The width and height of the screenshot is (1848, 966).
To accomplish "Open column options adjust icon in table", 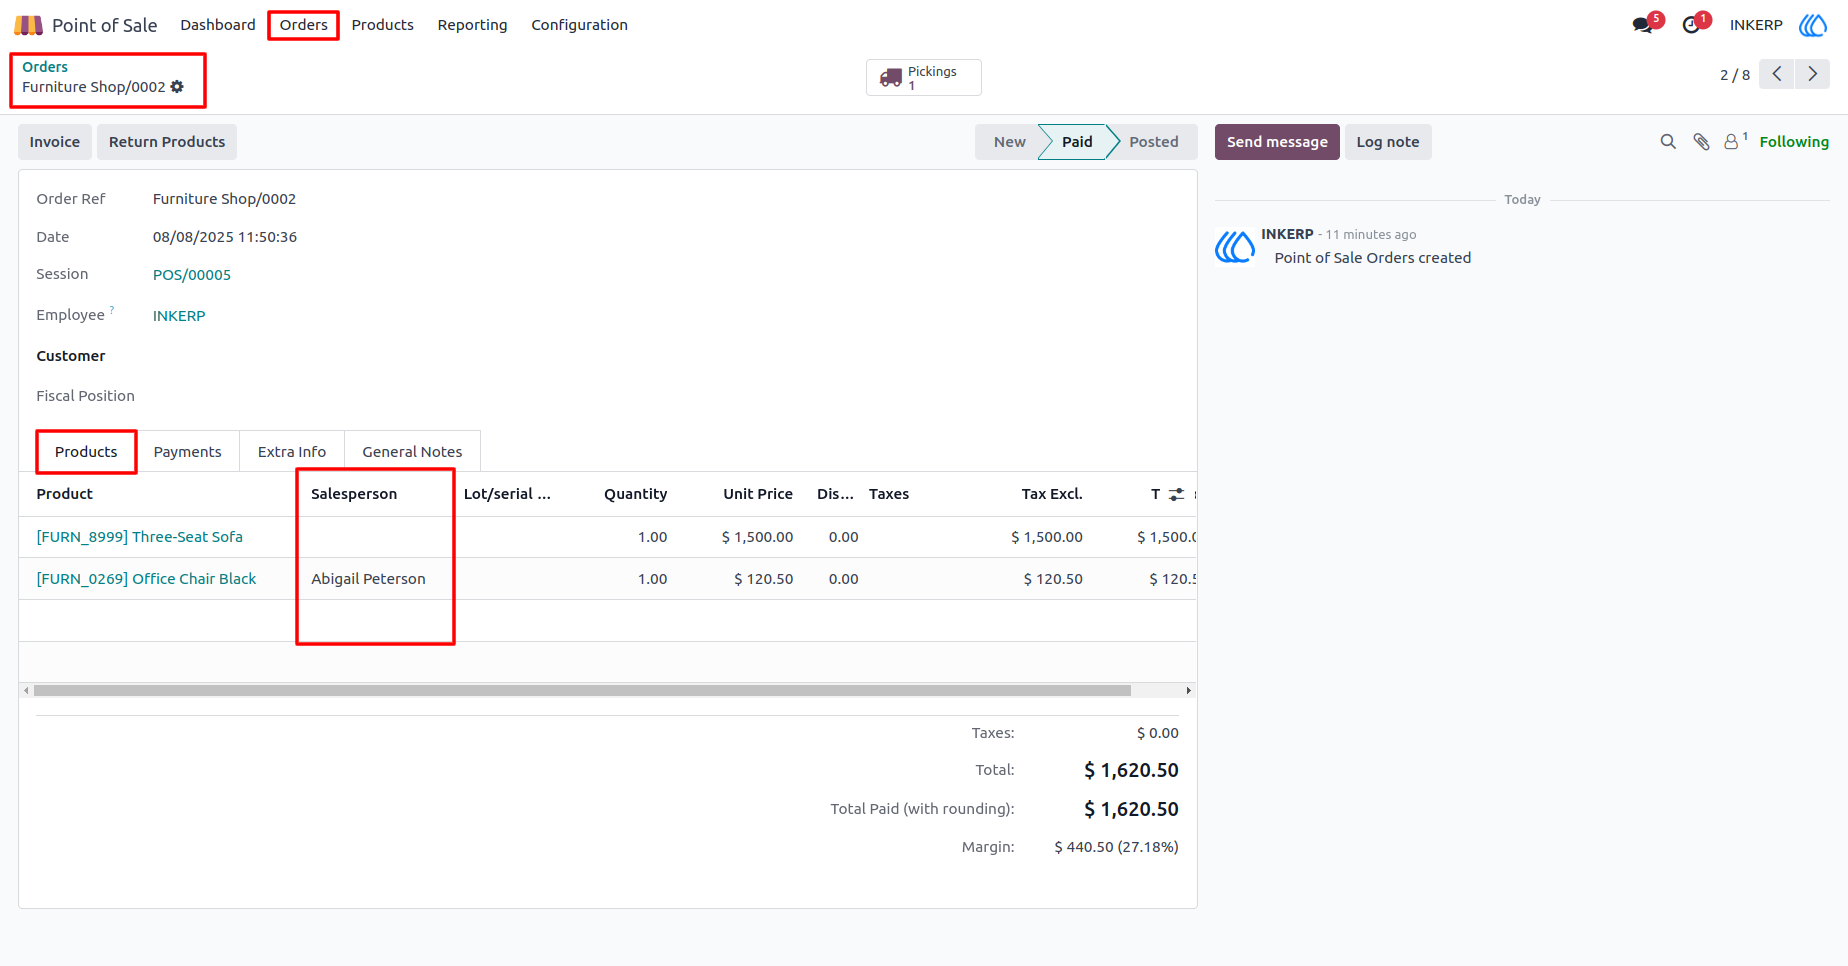I will pyautogui.click(x=1176, y=494).
